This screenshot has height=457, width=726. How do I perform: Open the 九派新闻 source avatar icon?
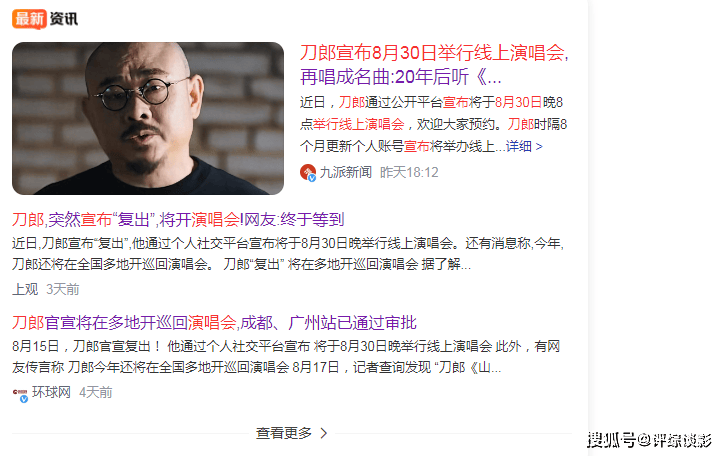[x=308, y=172]
